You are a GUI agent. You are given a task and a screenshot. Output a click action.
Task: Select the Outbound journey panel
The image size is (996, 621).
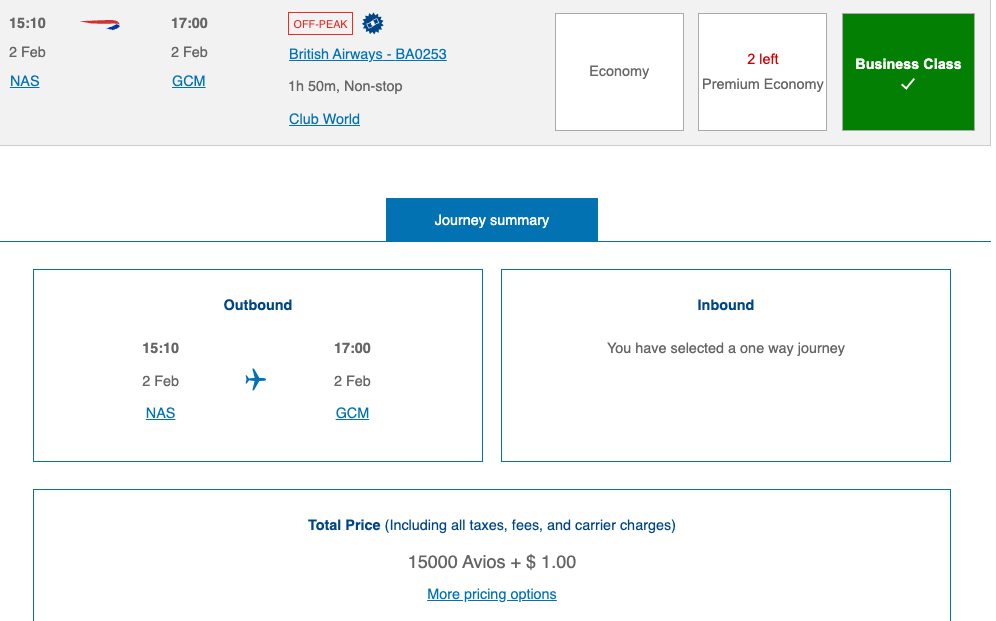258,365
